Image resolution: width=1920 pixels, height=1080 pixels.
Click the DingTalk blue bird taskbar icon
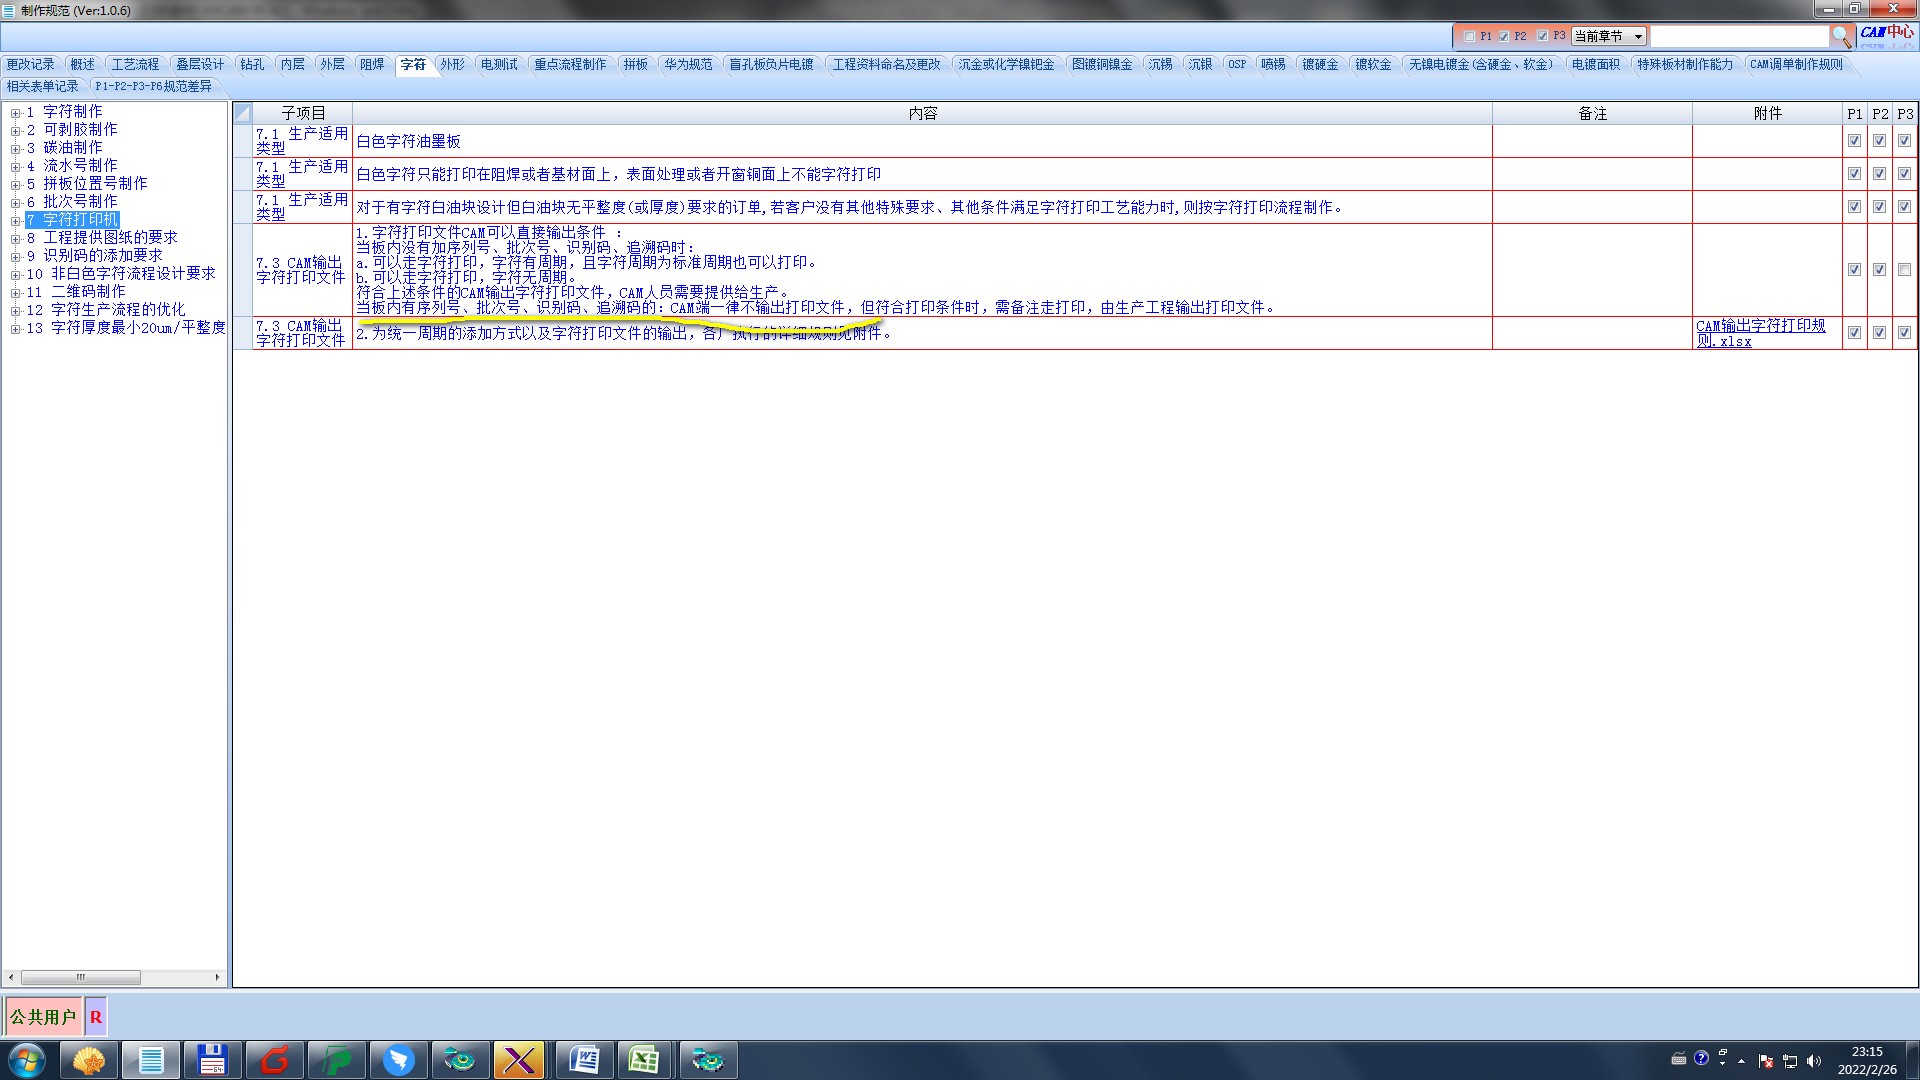pyautogui.click(x=398, y=1060)
